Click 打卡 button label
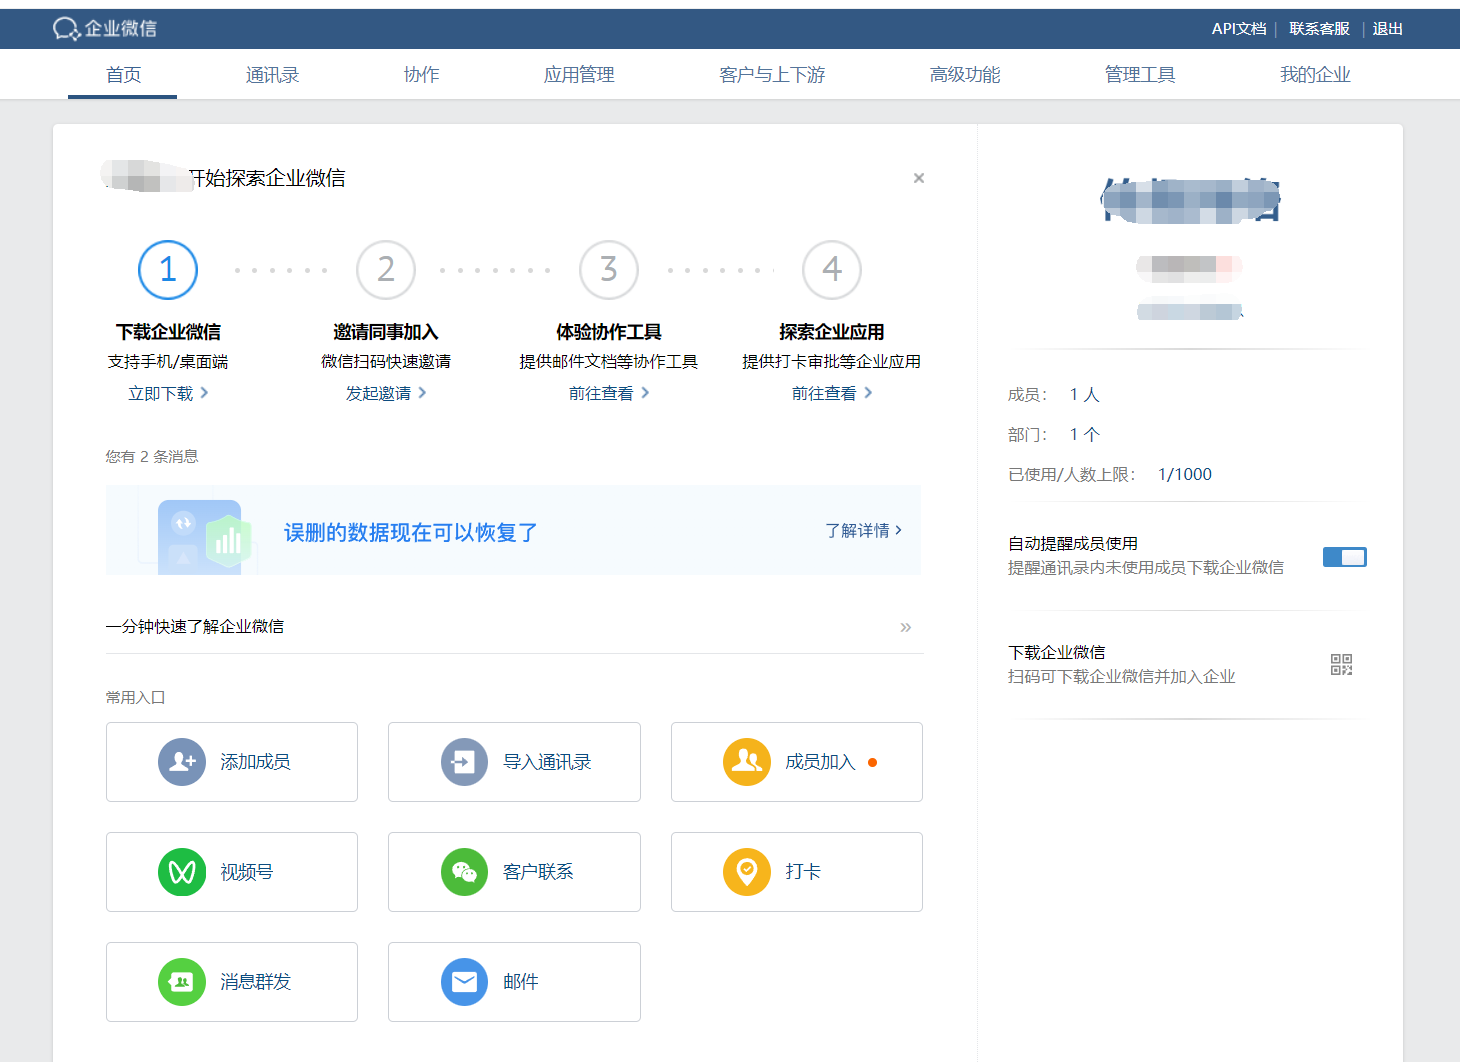Image resolution: width=1460 pixels, height=1062 pixels. [802, 872]
